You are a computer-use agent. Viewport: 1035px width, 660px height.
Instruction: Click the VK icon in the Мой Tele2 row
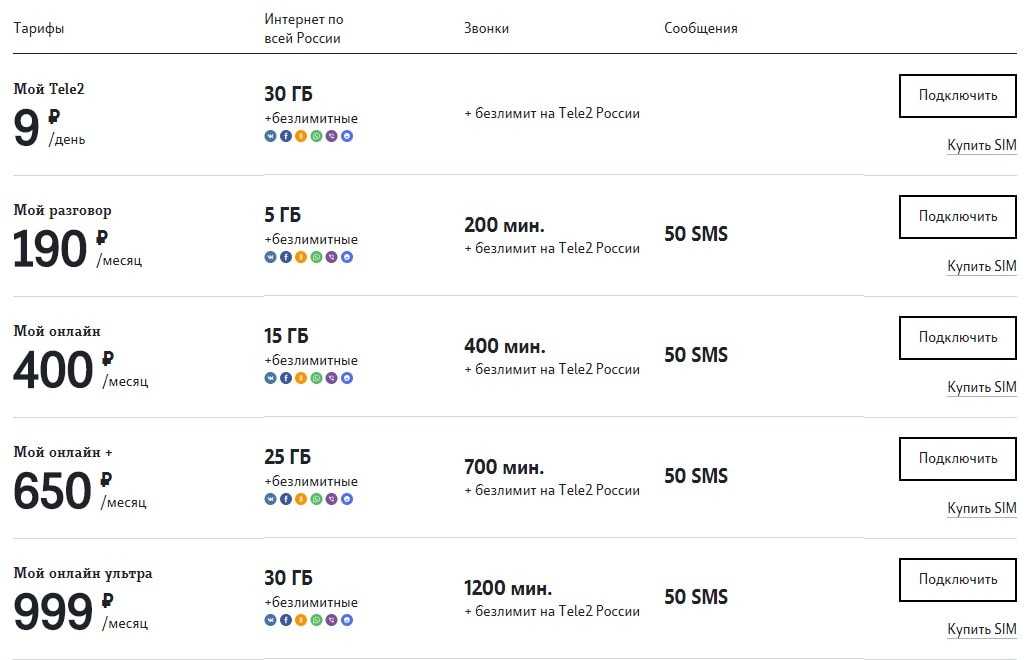271,136
